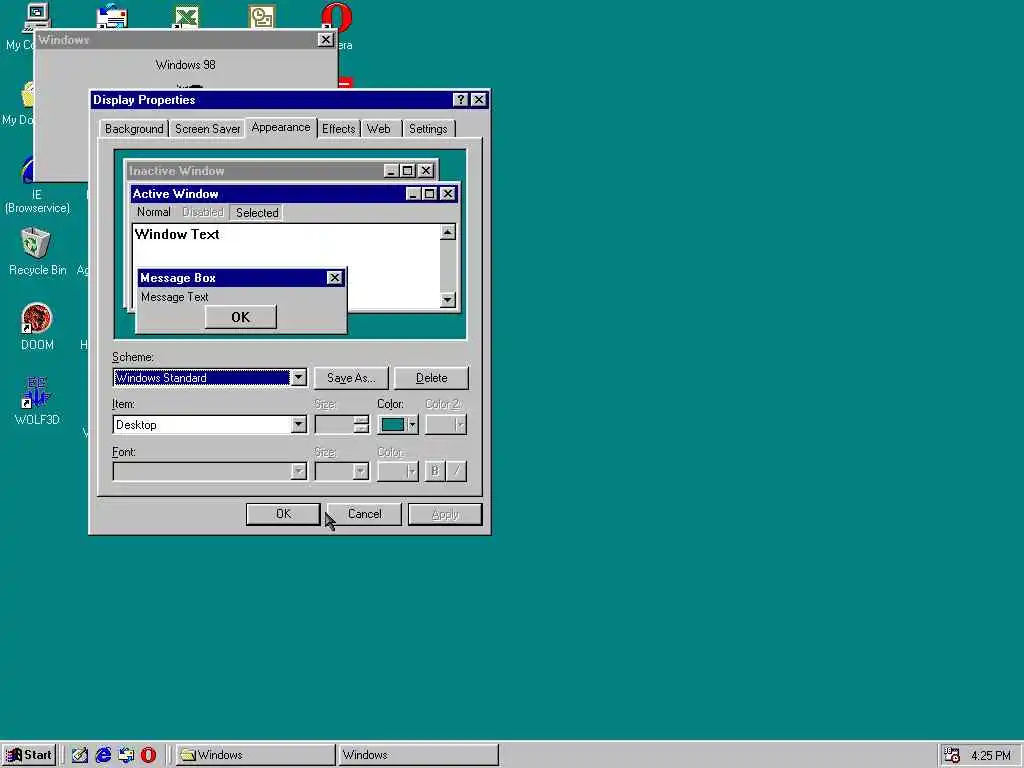Open the Desktop Color picker dropdown
The image size is (1024, 768).
(x=397, y=424)
